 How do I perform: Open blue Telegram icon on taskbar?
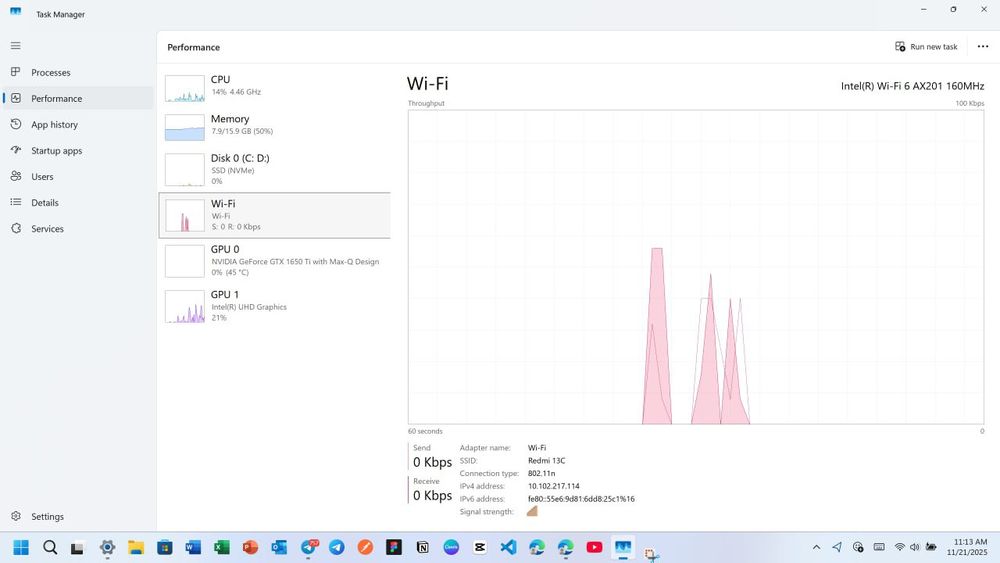pos(337,547)
